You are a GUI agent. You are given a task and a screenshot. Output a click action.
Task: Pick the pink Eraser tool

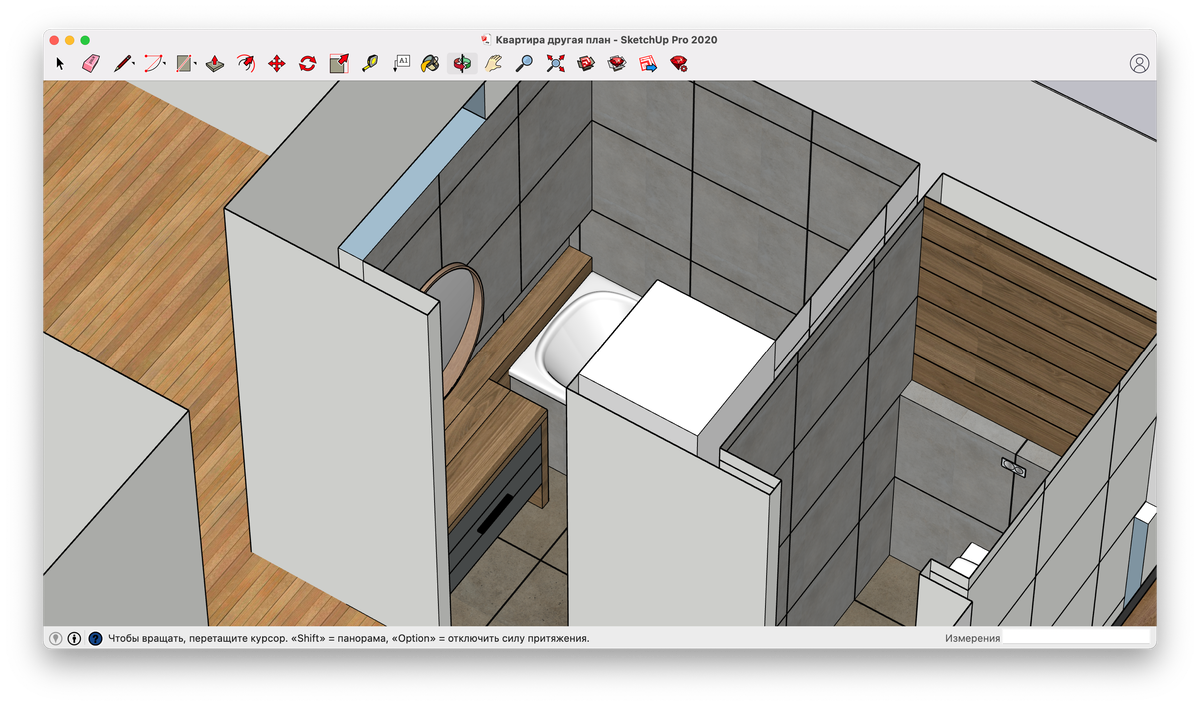tap(90, 63)
